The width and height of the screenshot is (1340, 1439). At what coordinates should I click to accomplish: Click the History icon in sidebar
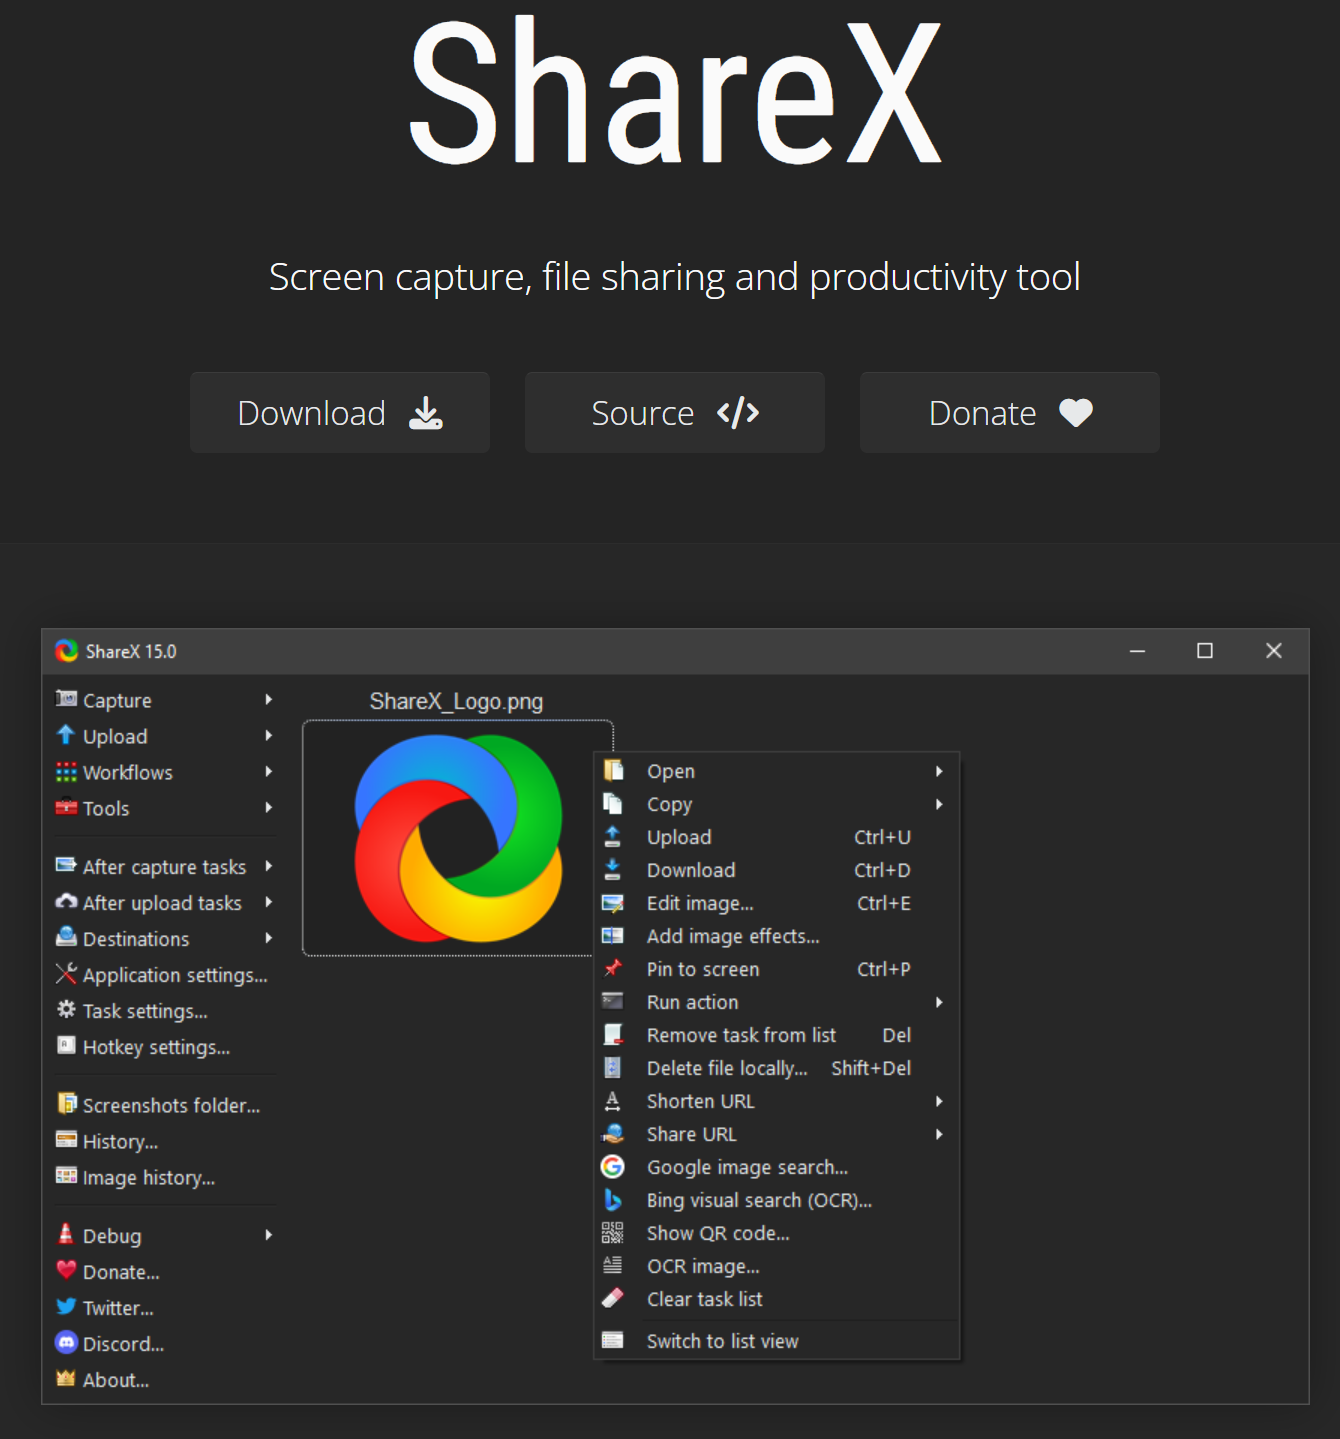click(x=66, y=1139)
